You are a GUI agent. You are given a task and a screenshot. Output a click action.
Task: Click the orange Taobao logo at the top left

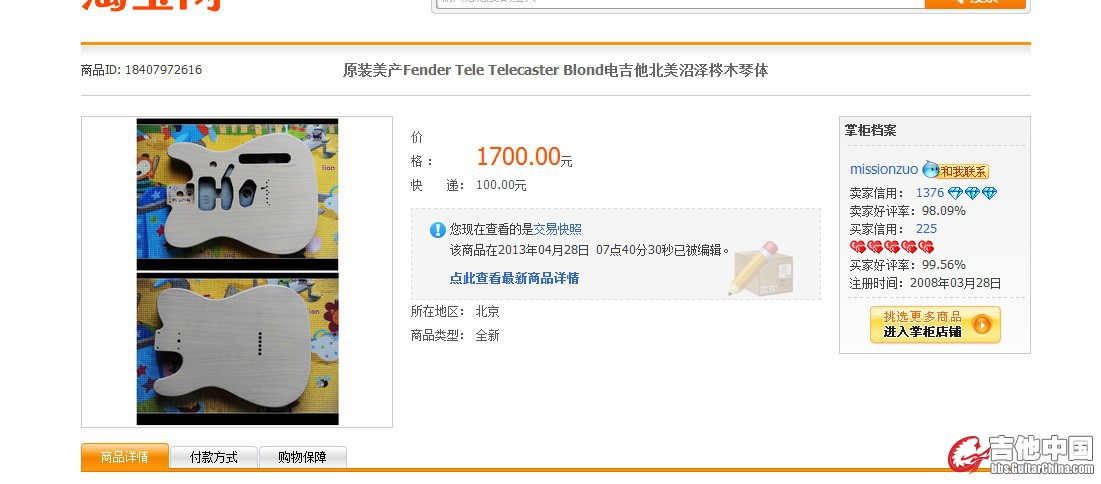(152, 5)
